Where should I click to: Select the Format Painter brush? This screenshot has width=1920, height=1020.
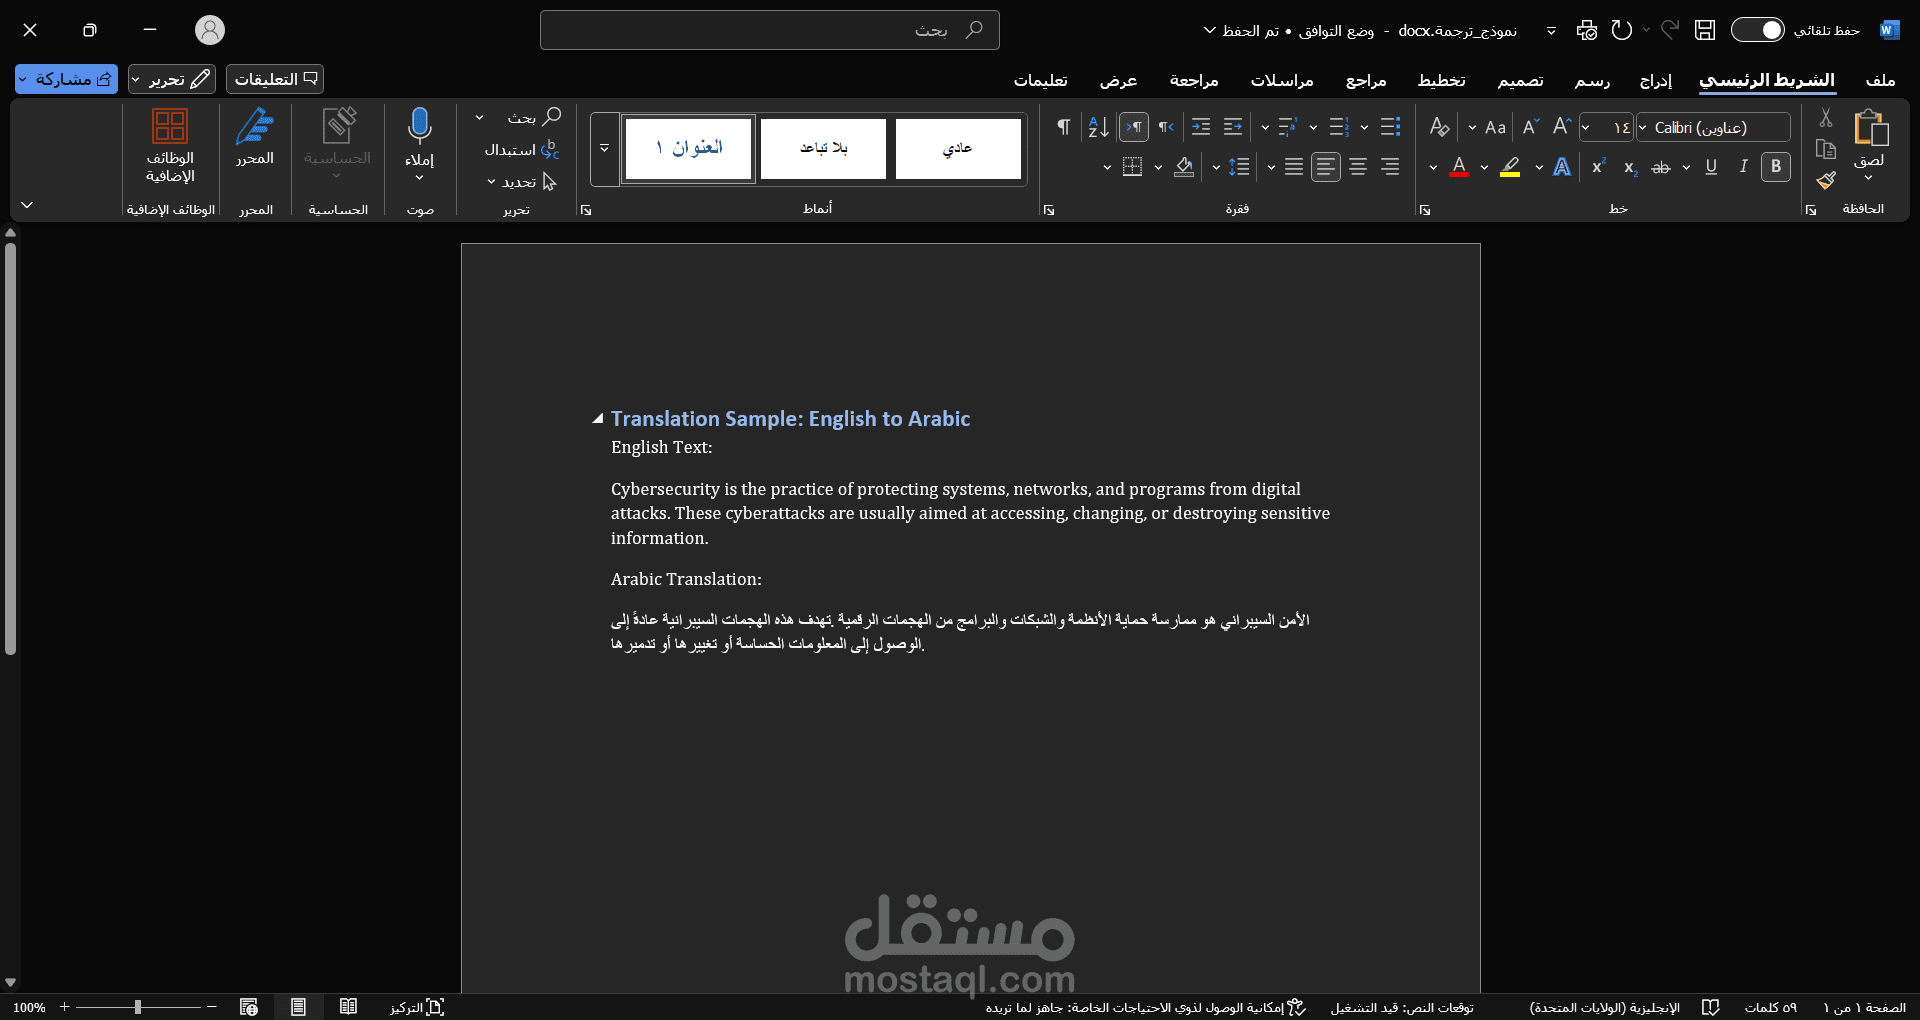(x=1826, y=180)
